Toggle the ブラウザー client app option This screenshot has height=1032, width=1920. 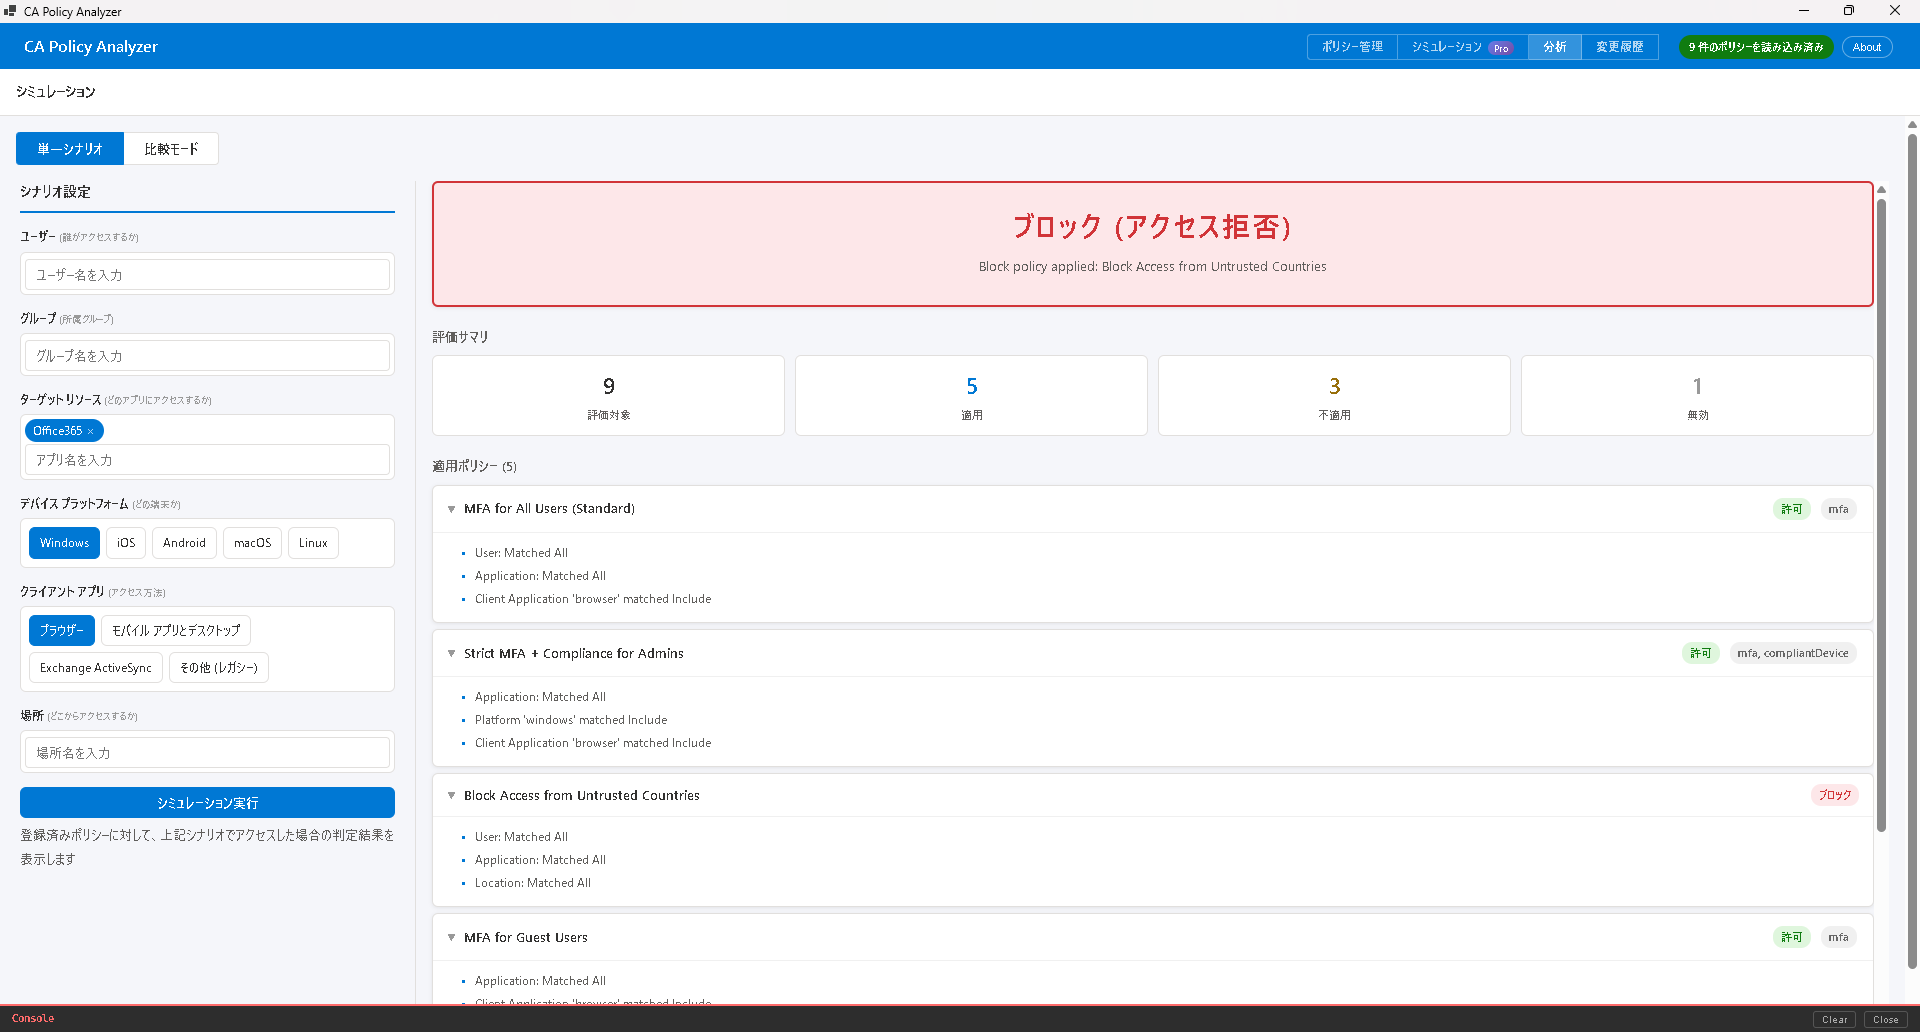62,630
